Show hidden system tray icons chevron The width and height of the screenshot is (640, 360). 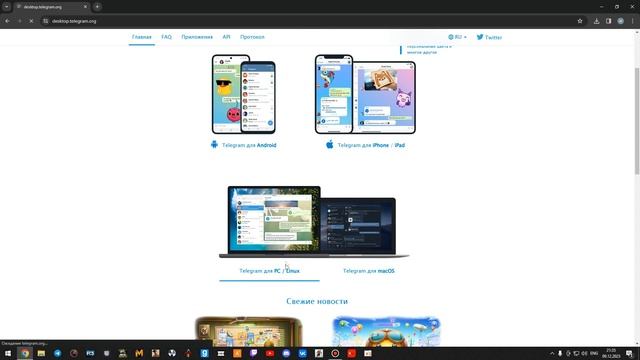click(x=552, y=353)
